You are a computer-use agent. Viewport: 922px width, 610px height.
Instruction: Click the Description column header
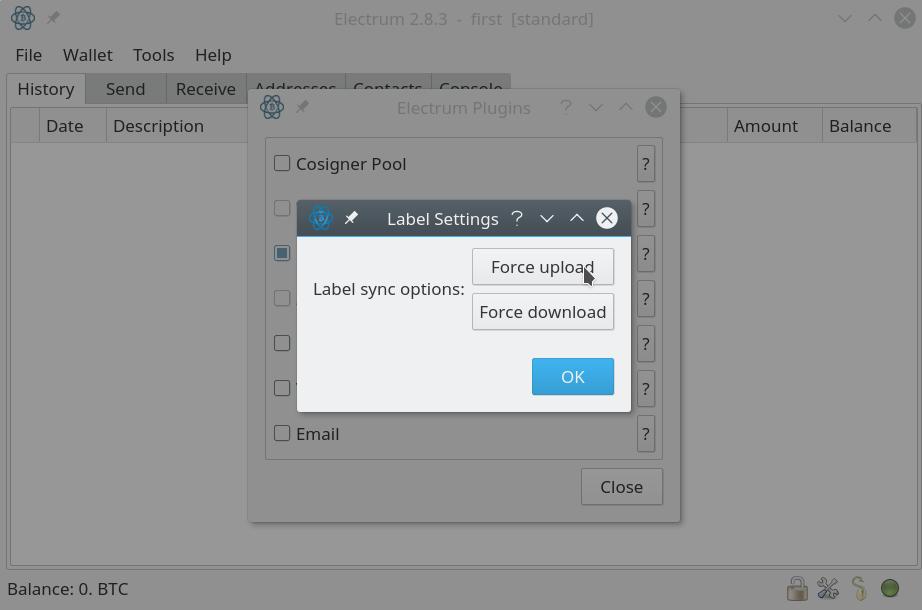click(x=176, y=126)
